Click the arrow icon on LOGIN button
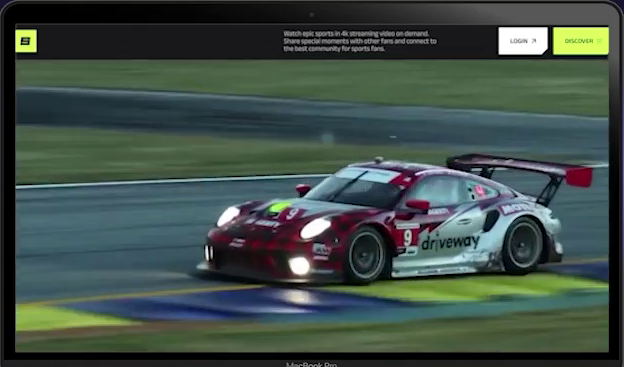 click(x=534, y=41)
